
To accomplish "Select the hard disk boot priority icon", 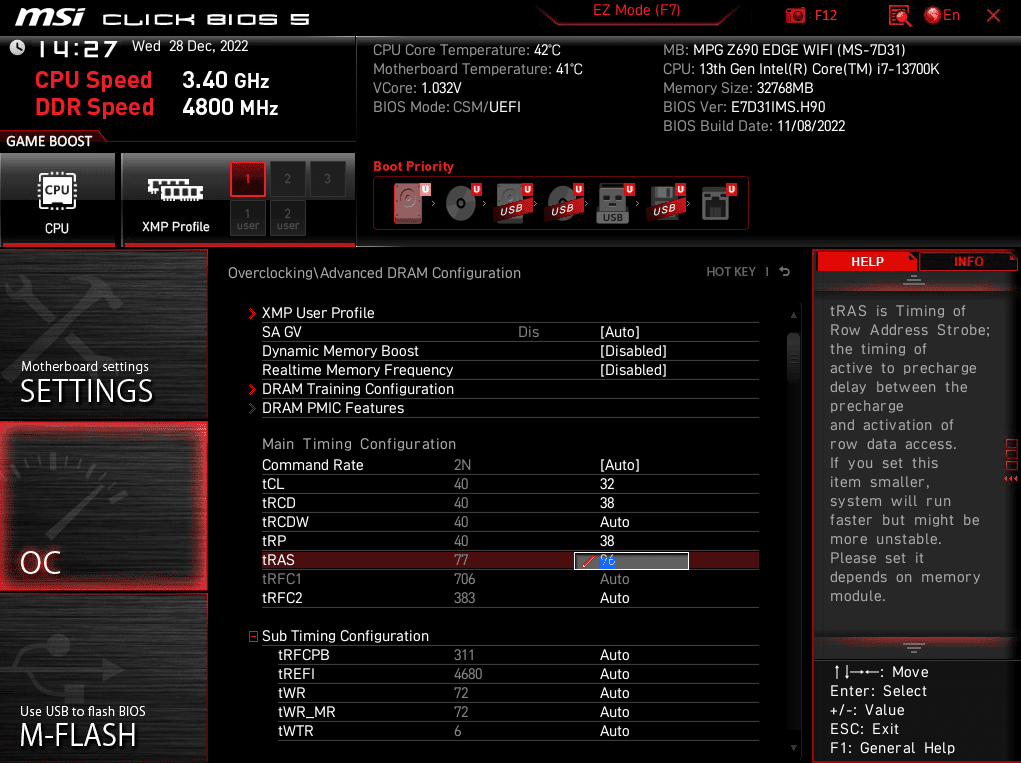I will (x=408, y=203).
